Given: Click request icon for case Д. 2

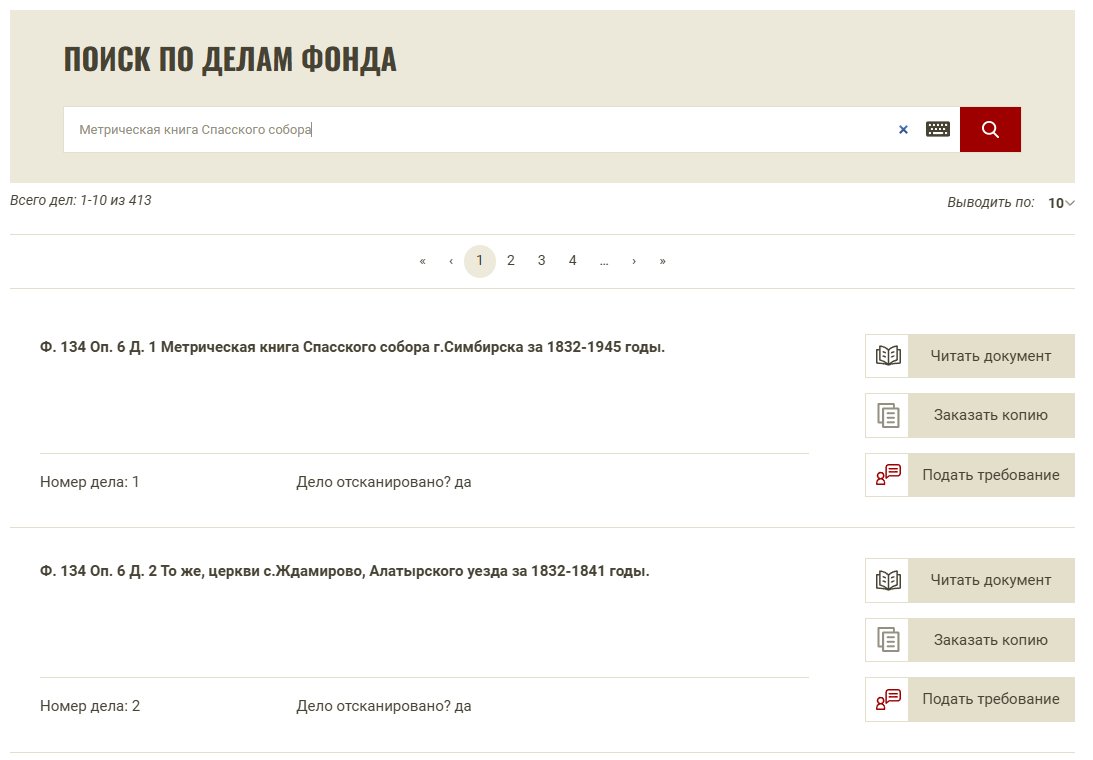Looking at the screenshot, I should [x=888, y=699].
